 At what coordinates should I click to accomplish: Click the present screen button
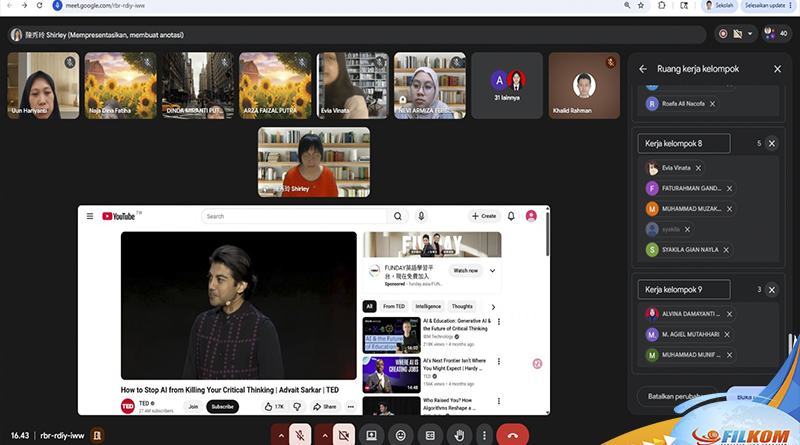371,435
